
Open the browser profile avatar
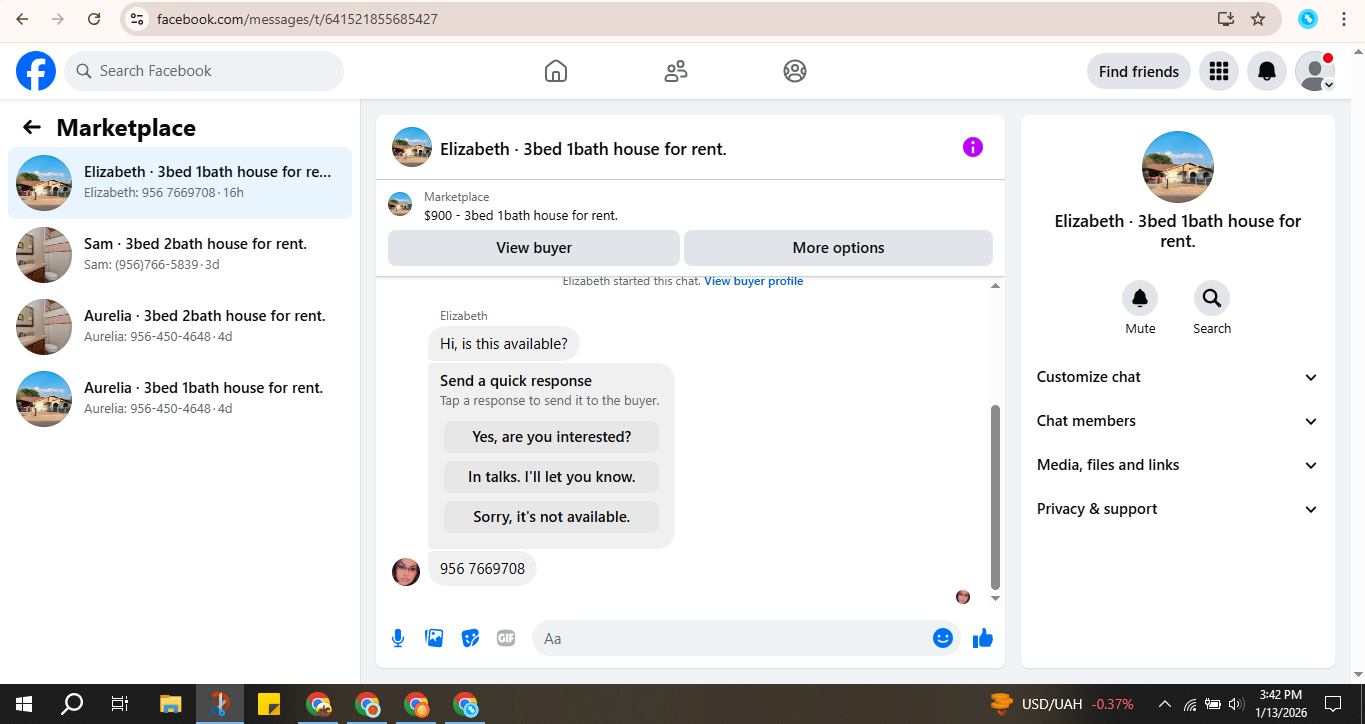(1308, 19)
